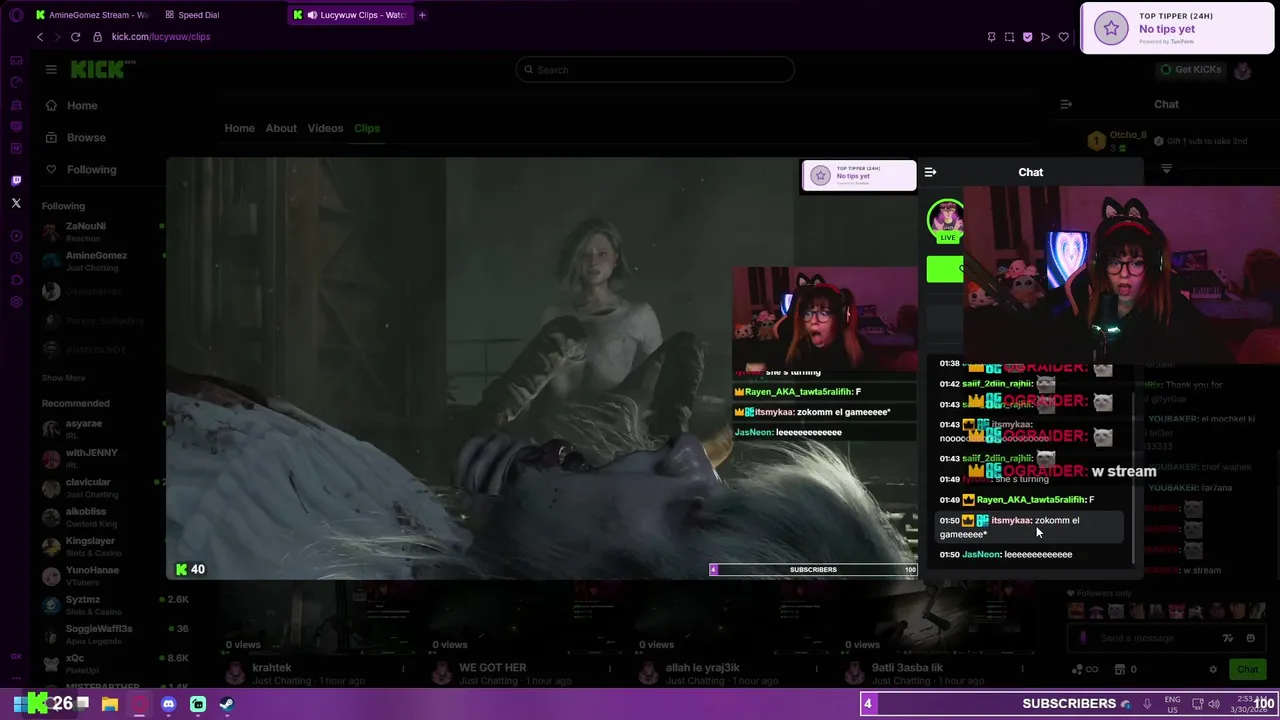Open Following in Kick left sidebar
The height and width of the screenshot is (720, 1280).
pyautogui.click(x=91, y=170)
